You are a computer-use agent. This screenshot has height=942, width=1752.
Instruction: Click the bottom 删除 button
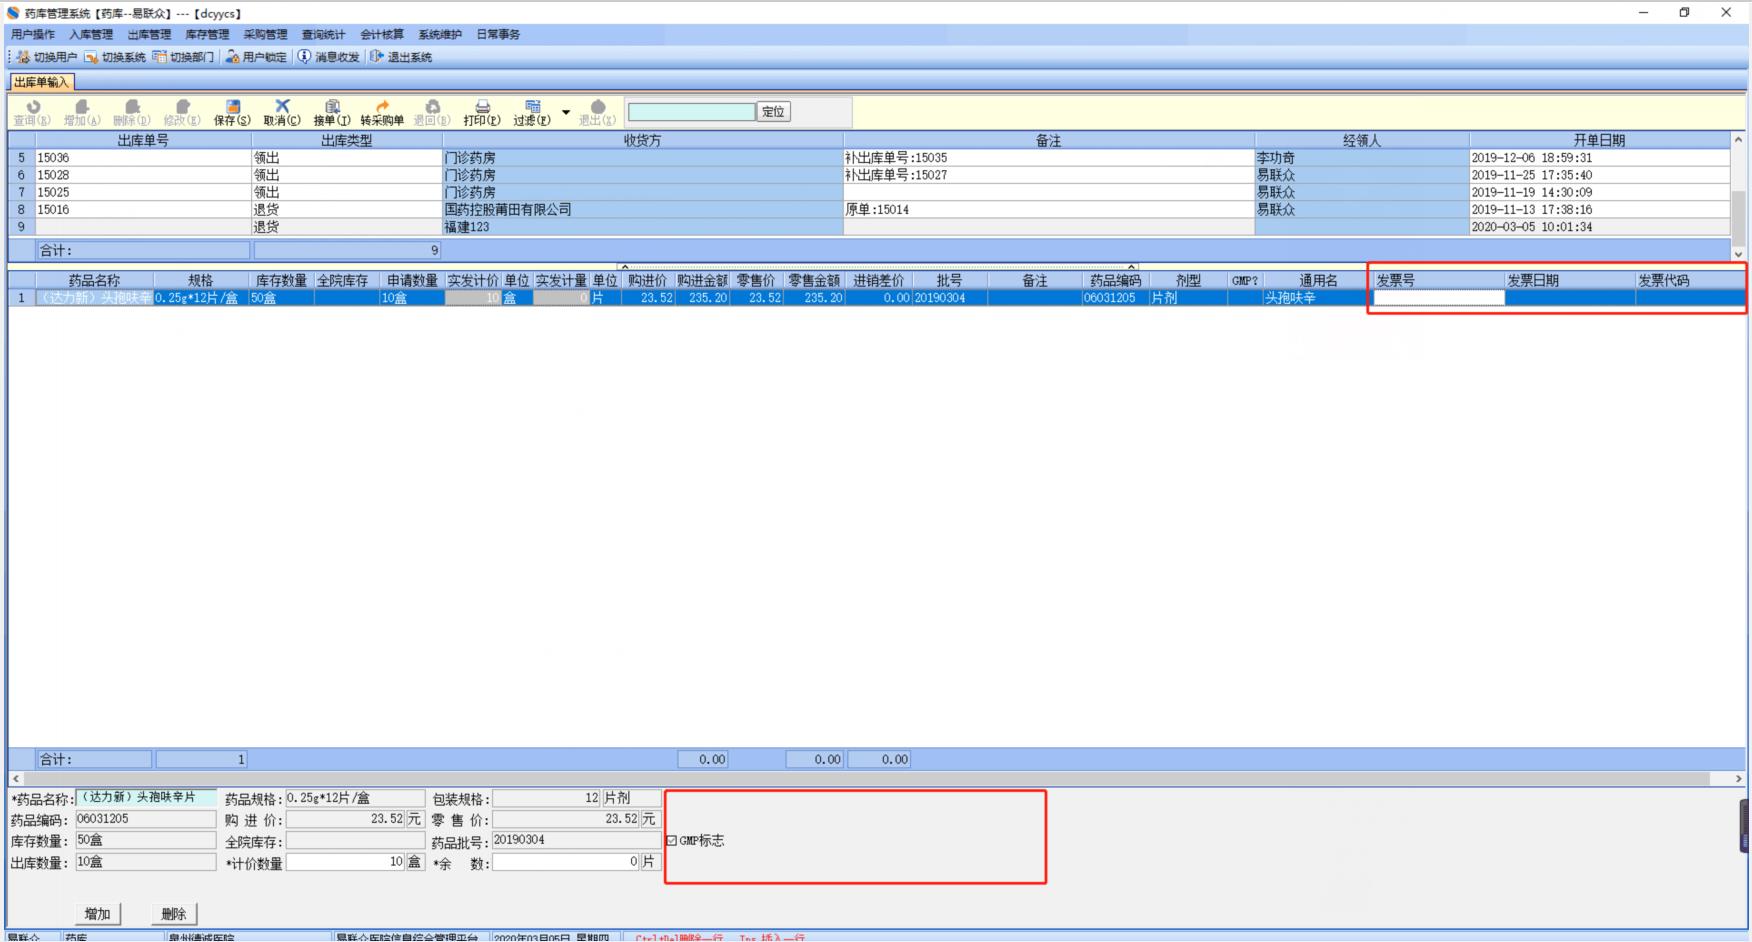[x=174, y=914]
